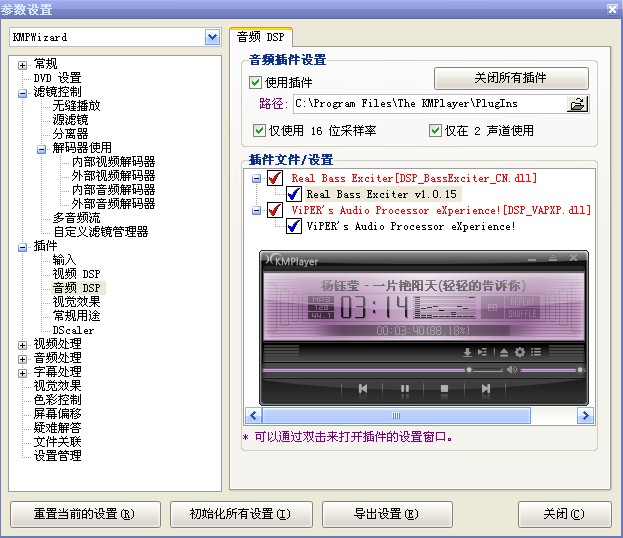Click the folder browse icon beside plugin path

(x=577, y=104)
